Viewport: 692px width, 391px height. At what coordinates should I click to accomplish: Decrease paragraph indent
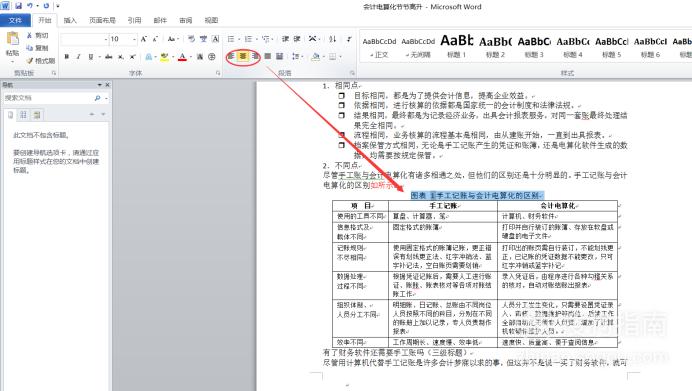pos(286,39)
